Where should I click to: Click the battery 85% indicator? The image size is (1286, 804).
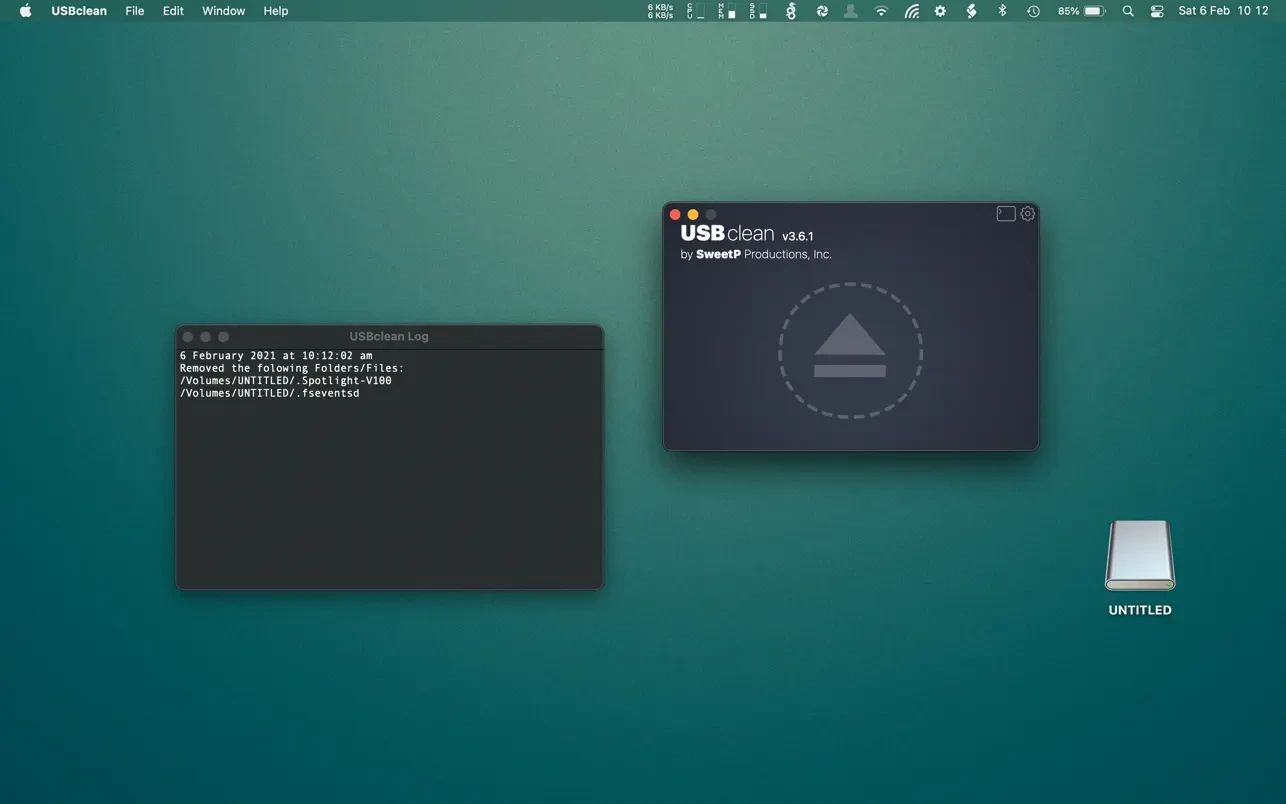(1080, 11)
